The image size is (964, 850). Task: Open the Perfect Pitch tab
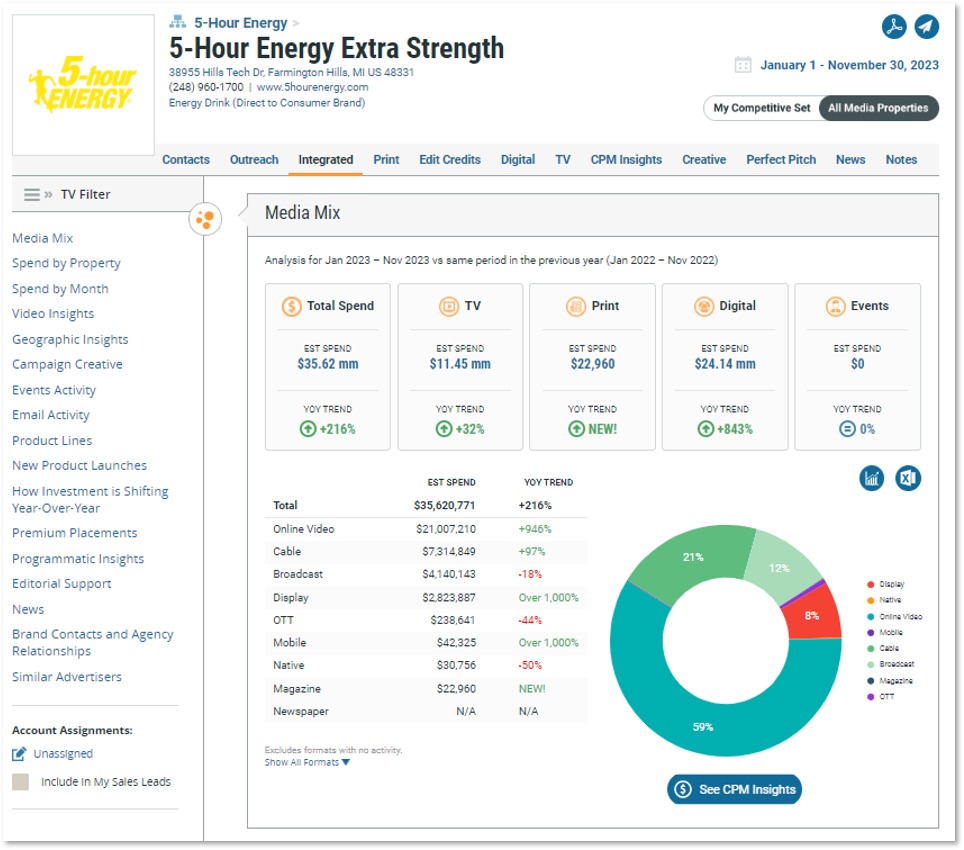click(x=781, y=160)
